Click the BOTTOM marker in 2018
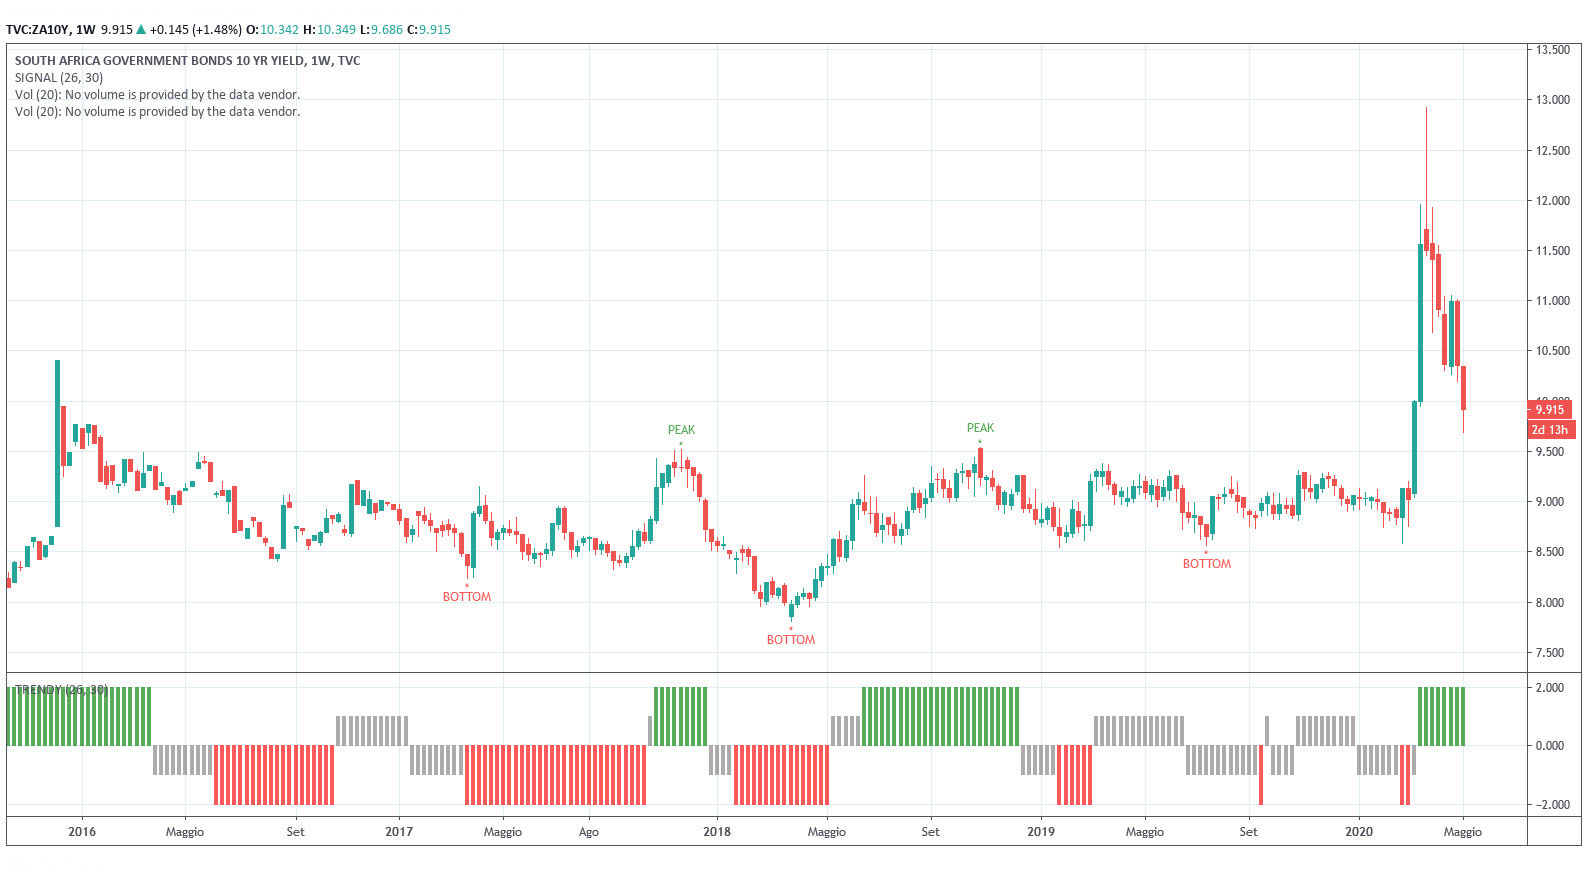1588x882 pixels. tap(791, 640)
